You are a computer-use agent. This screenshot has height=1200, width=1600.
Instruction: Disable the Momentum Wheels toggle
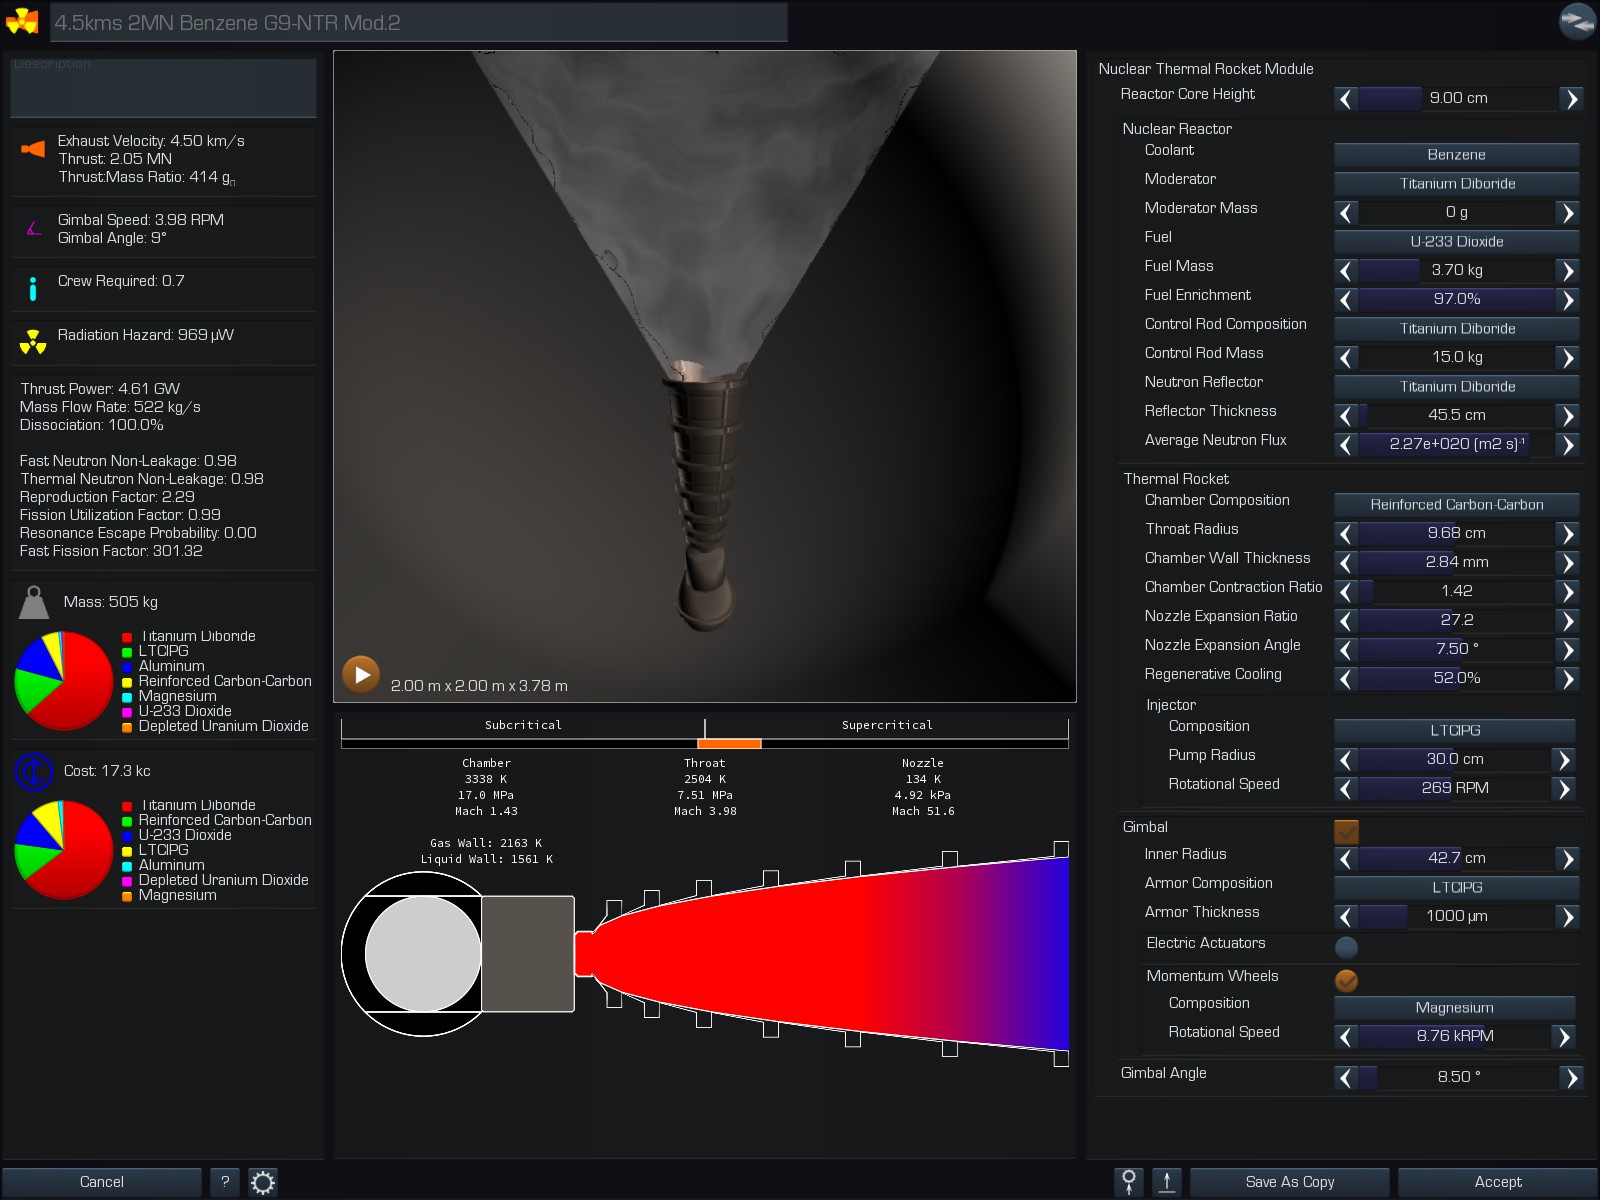coord(1346,980)
